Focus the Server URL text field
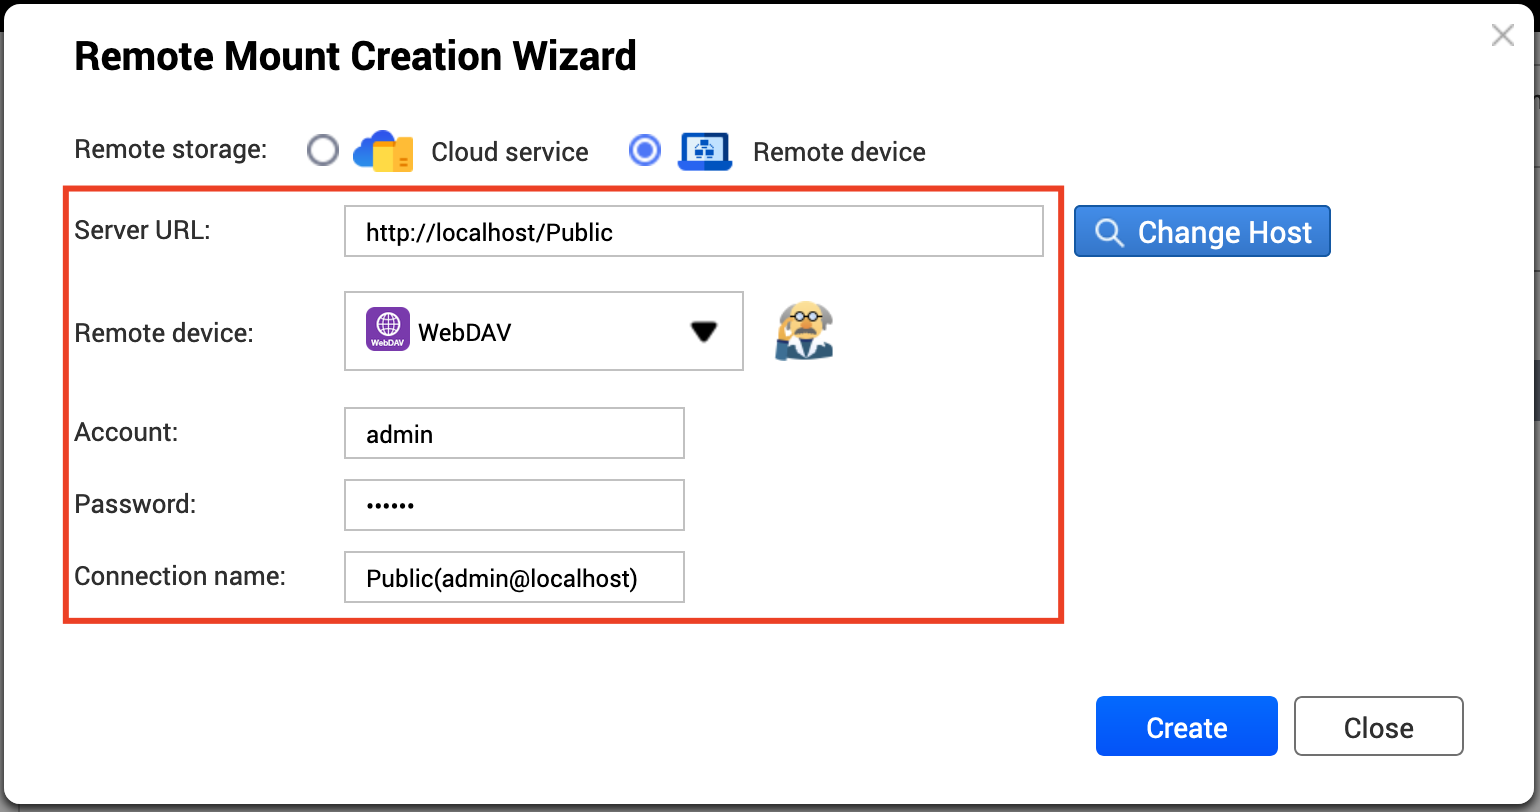 click(693, 232)
